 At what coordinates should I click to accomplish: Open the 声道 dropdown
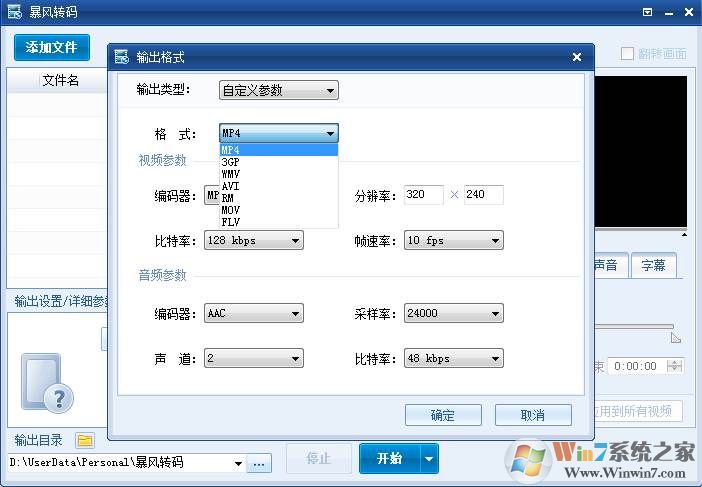pos(253,359)
